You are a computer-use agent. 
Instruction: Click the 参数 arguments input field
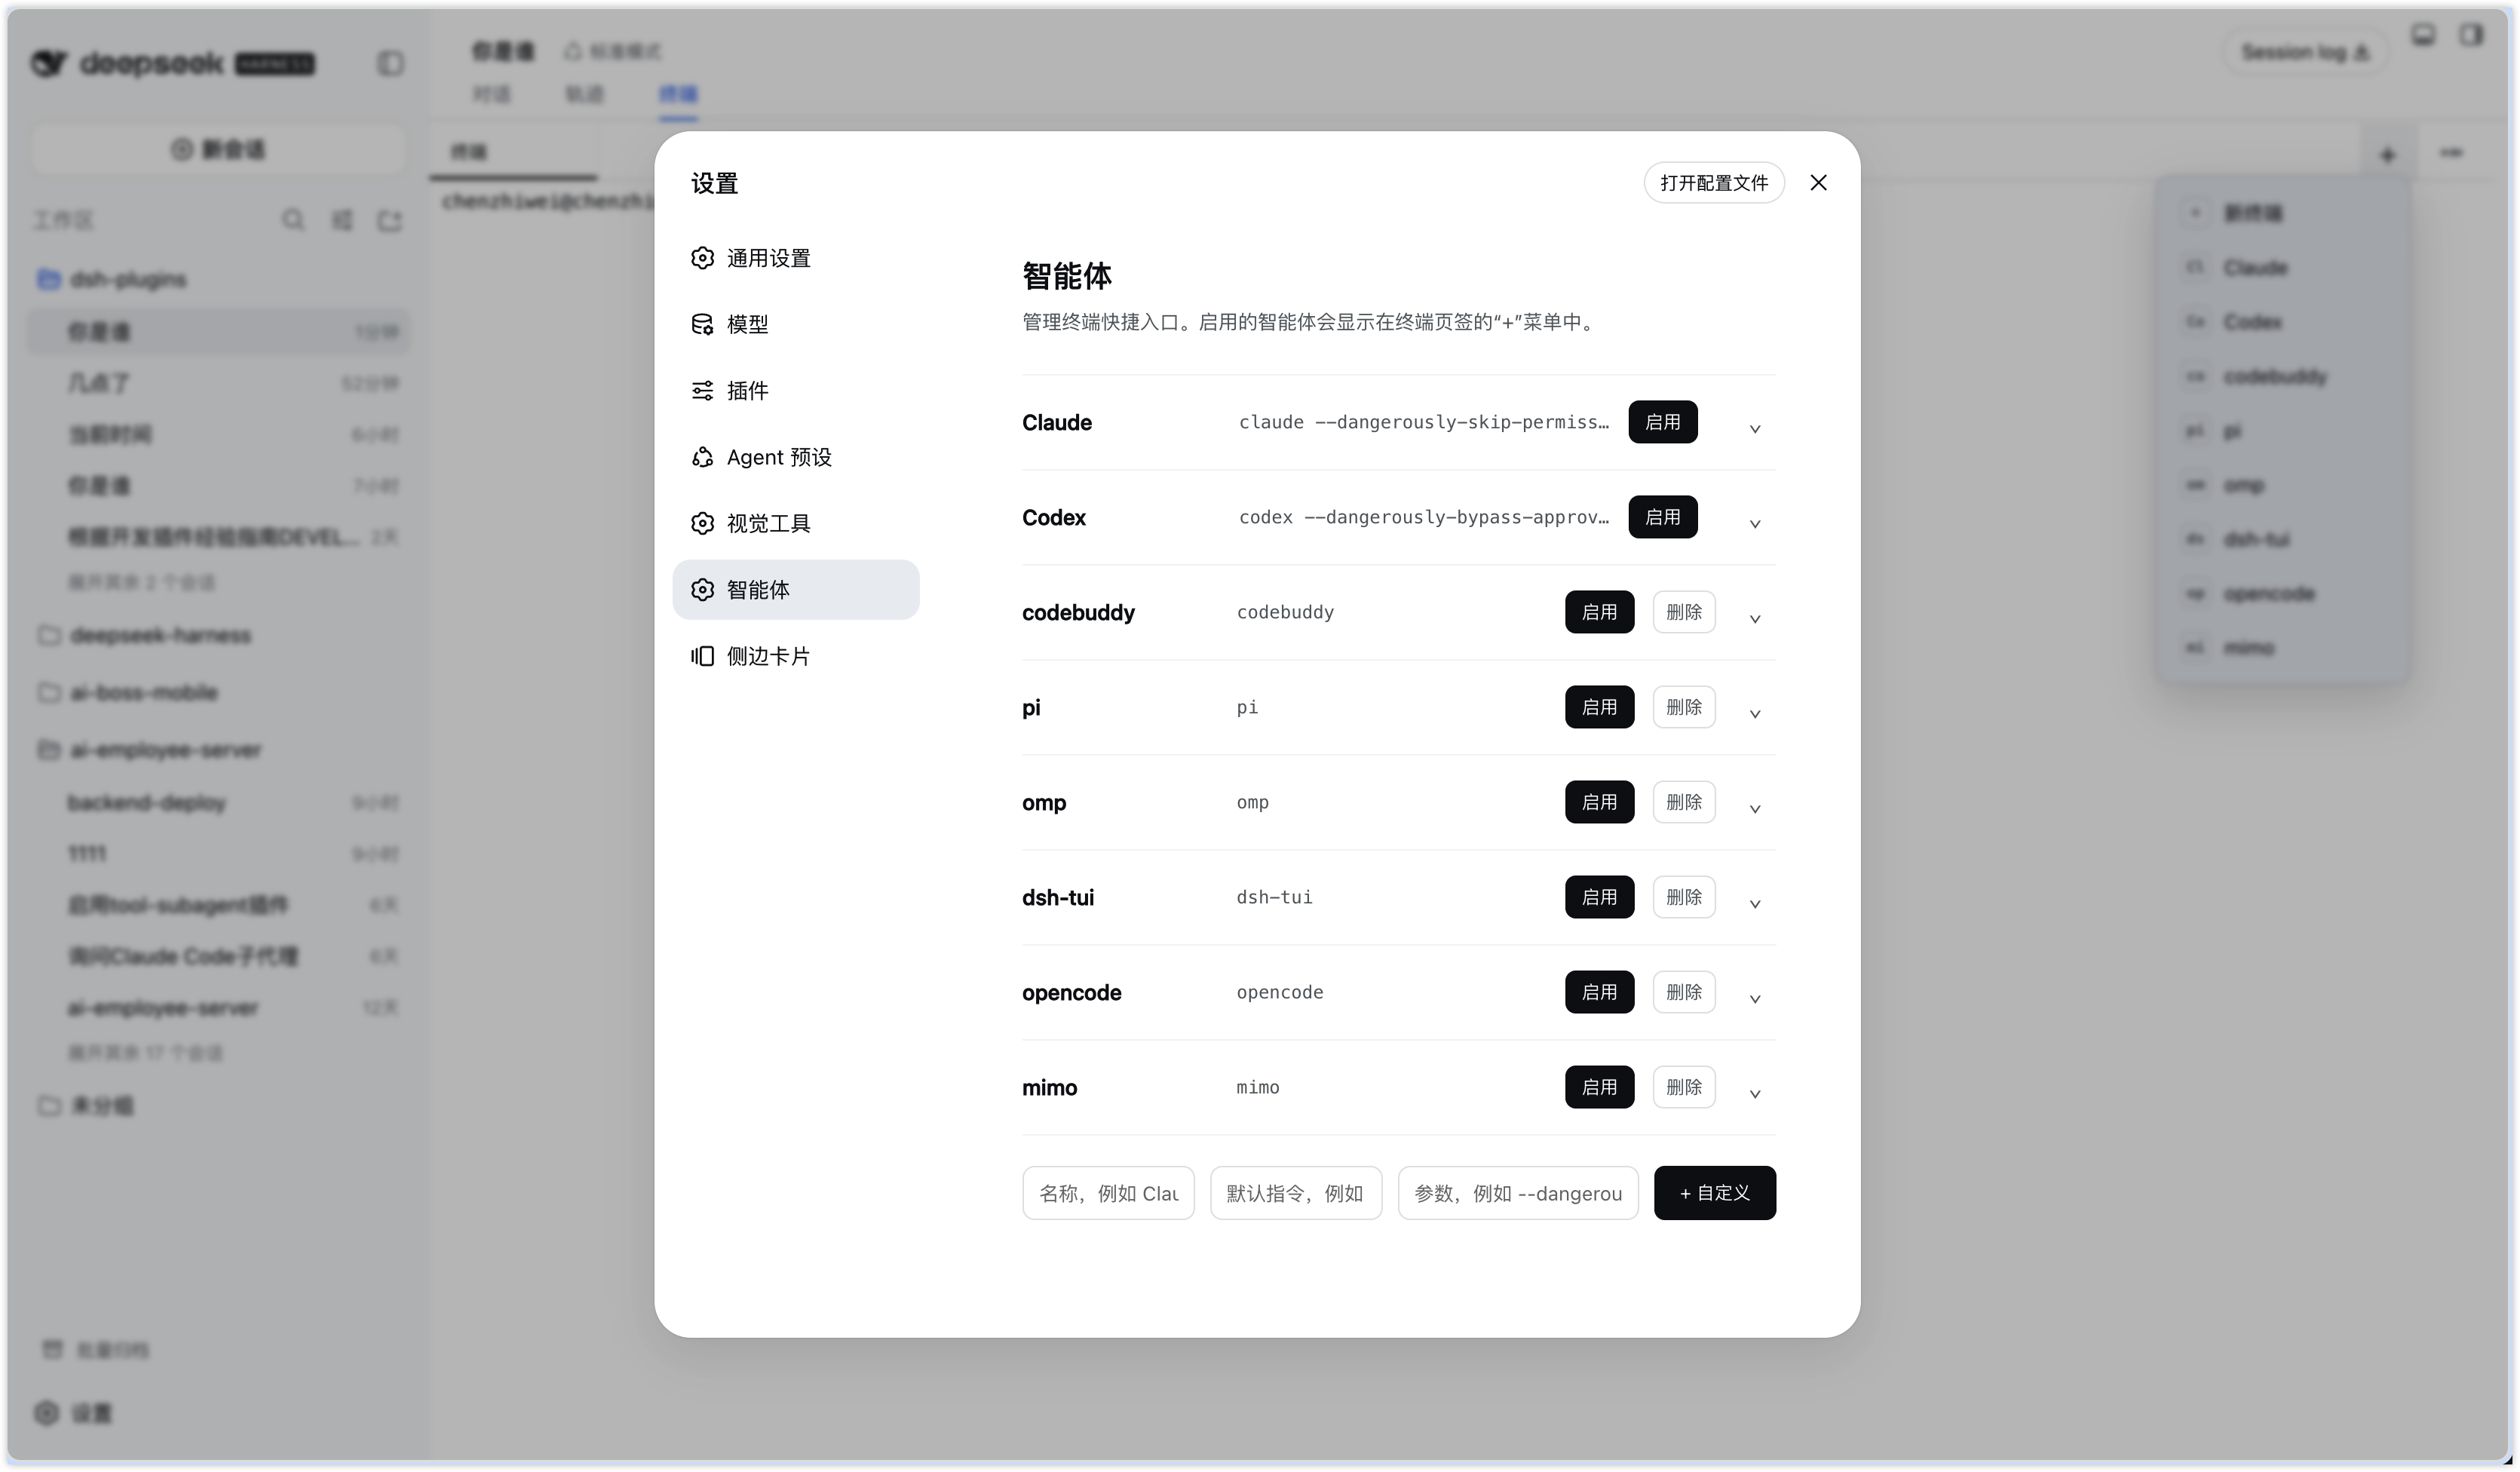point(1518,1193)
